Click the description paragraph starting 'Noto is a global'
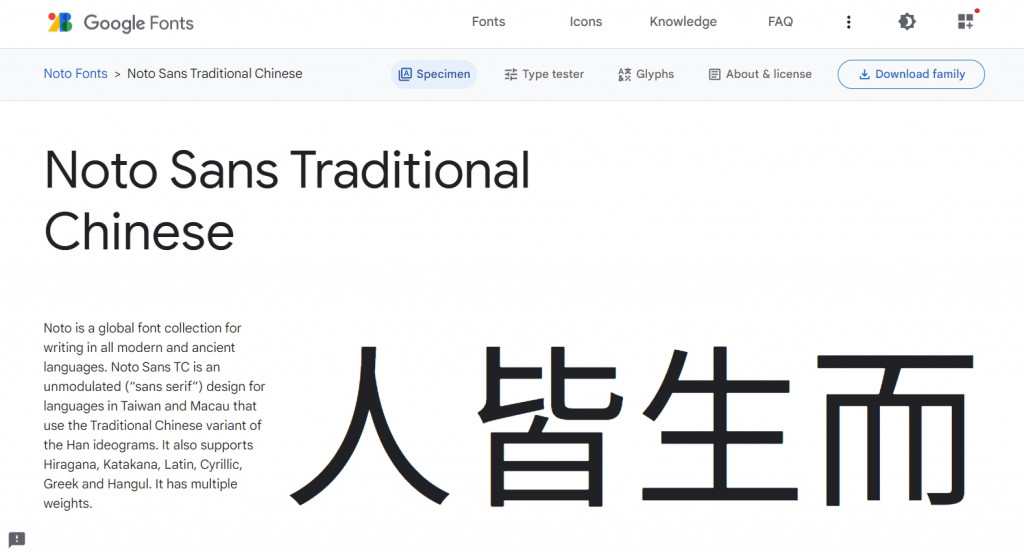 154,415
